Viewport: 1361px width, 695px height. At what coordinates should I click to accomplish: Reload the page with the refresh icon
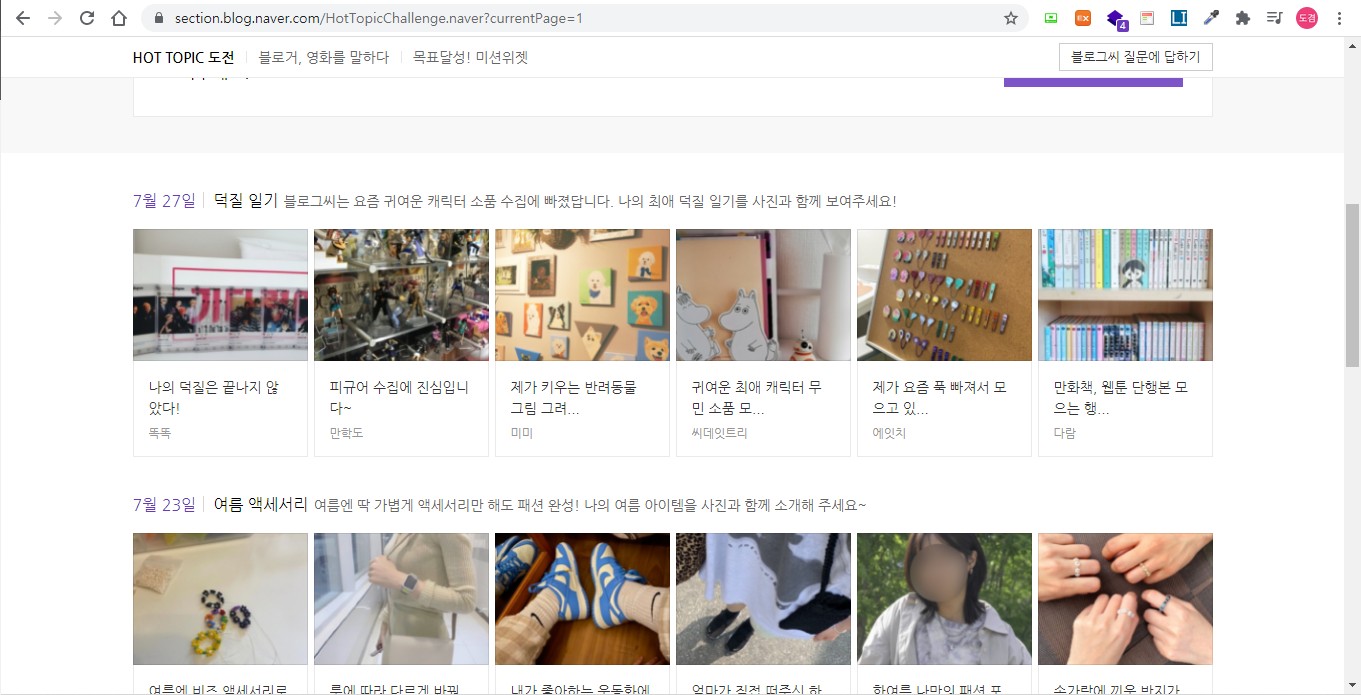(x=87, y=18)
